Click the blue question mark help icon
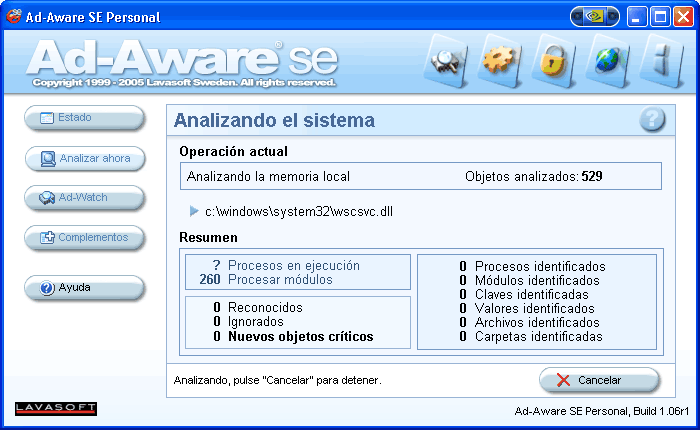This screenshot has height=430, width=700. point(652,120)
